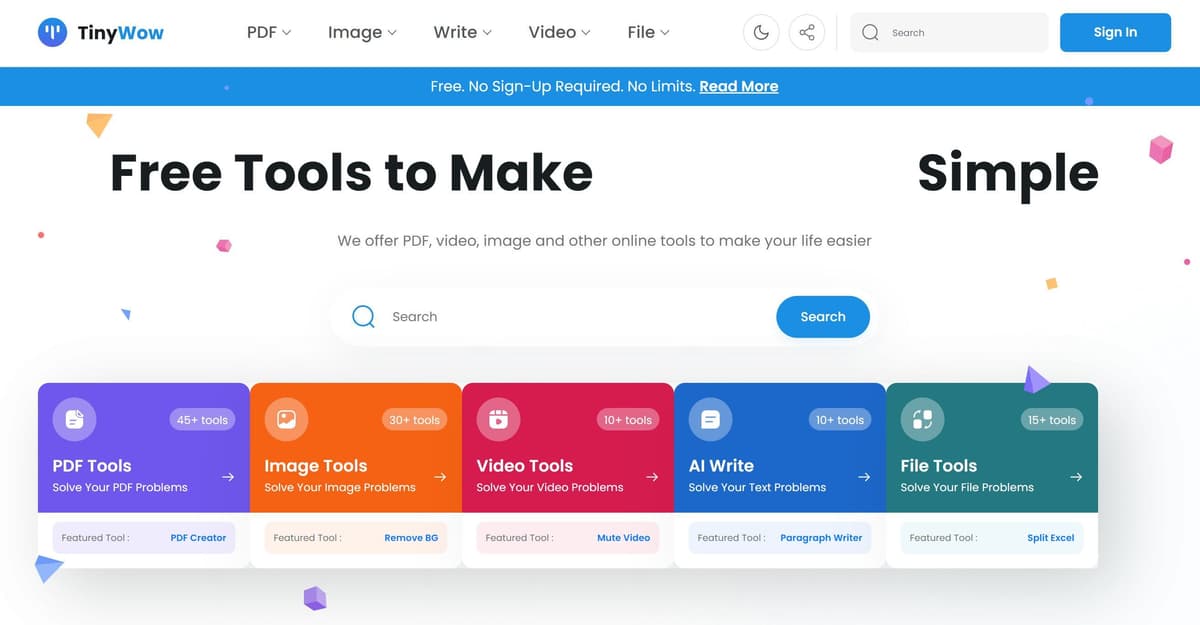Click the Image Tools picture icon
Viewport: 1200px width, 625px height.
tap(286, 420)
